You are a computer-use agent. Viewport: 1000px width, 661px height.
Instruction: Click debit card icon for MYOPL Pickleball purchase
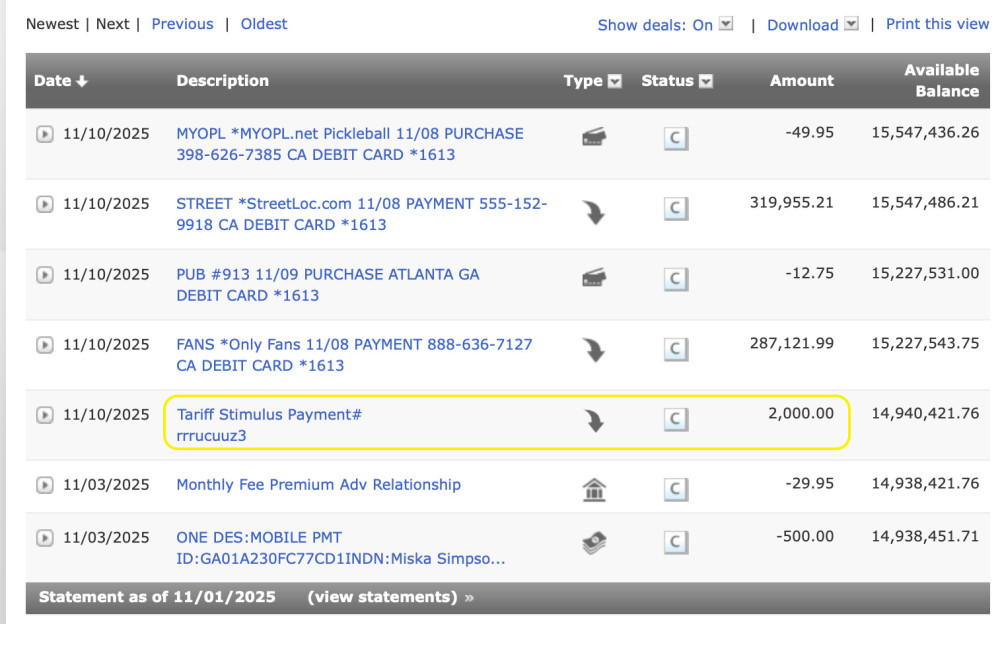tap(594, 138)
